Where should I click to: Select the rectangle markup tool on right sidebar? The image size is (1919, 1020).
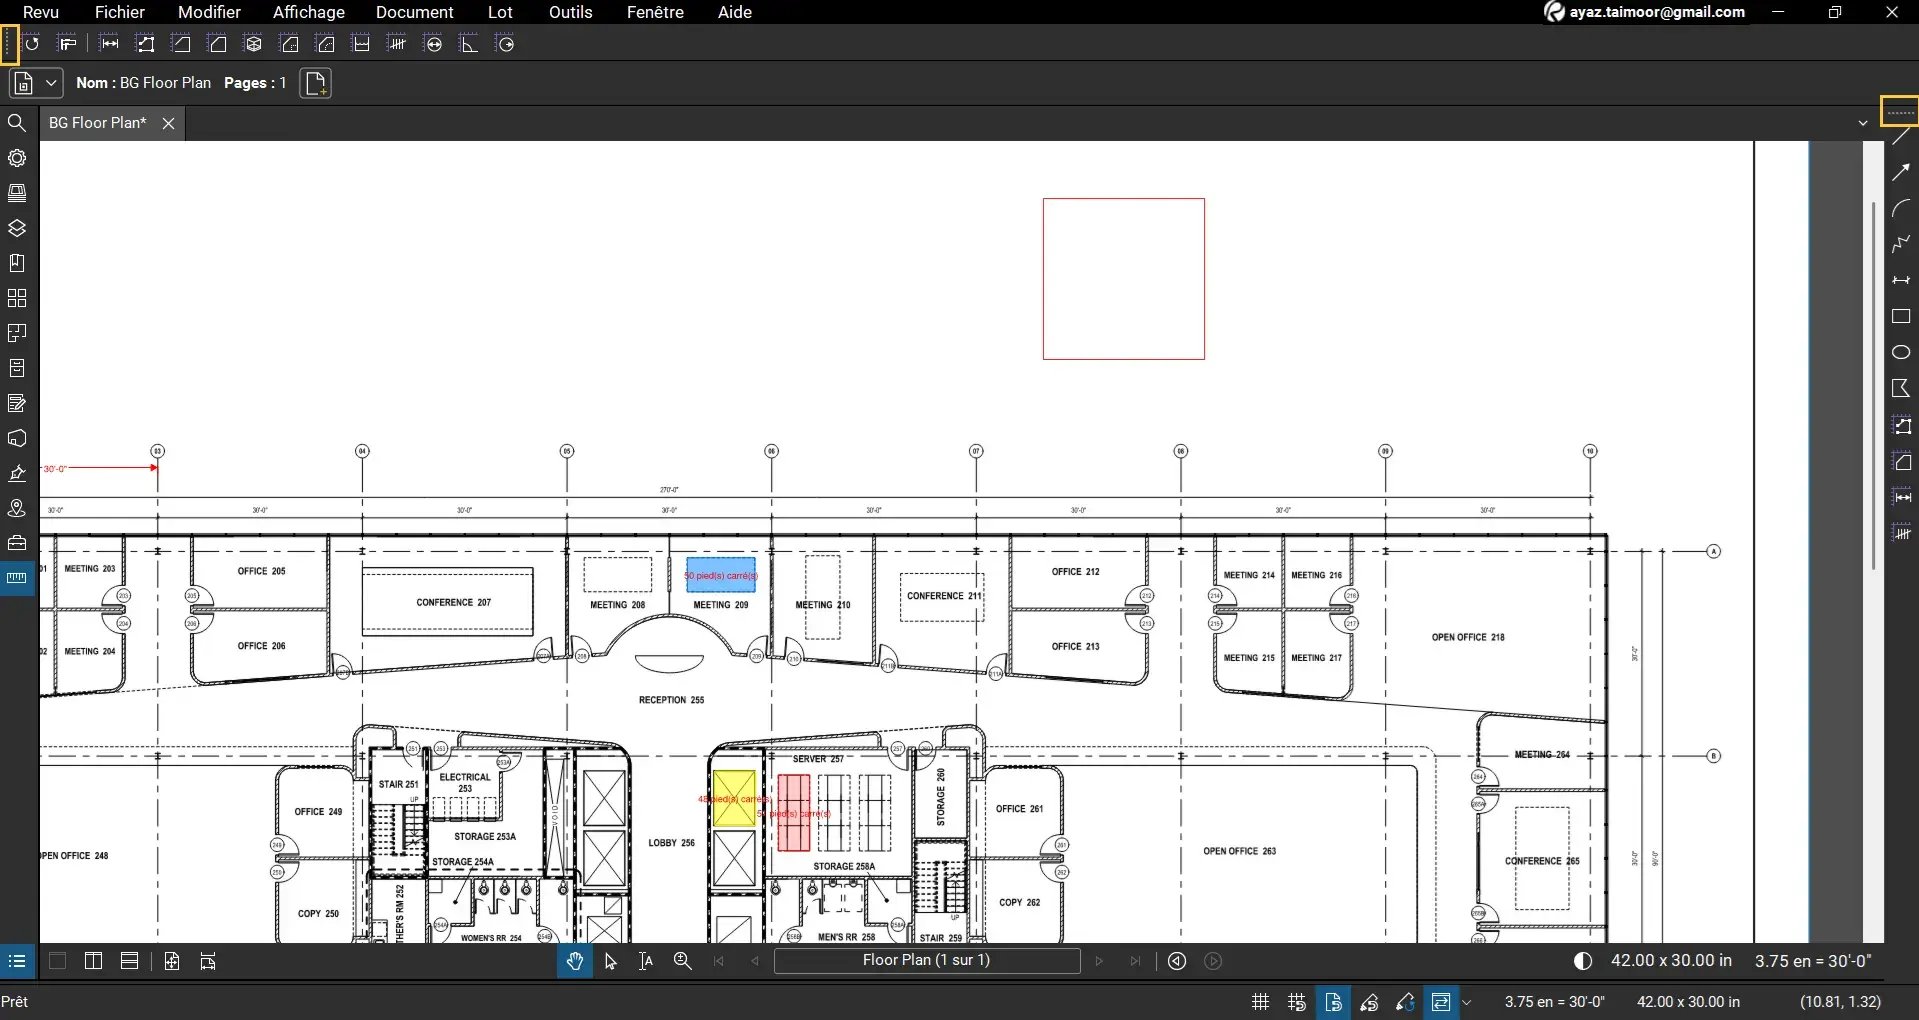tap(1903, 317)
